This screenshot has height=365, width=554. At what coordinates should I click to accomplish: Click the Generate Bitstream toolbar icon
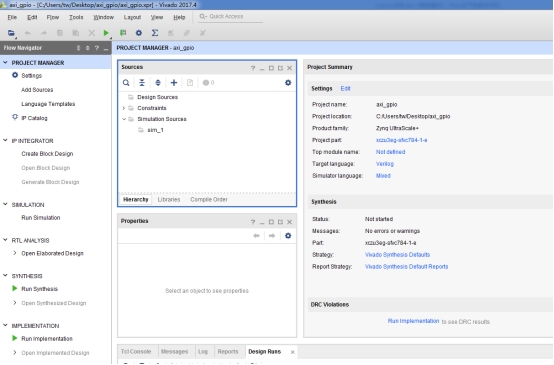[123, 33]
